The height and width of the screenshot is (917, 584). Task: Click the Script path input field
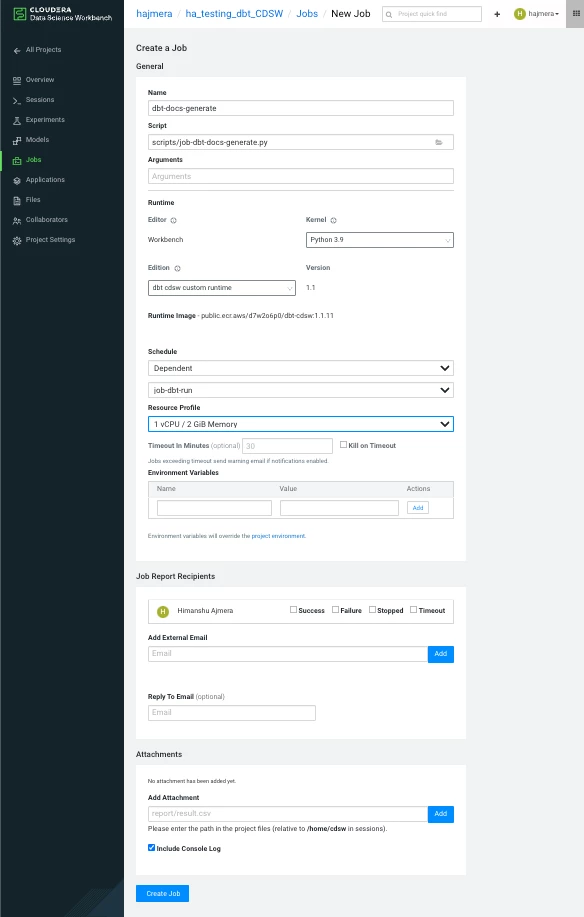click(300, 142)
